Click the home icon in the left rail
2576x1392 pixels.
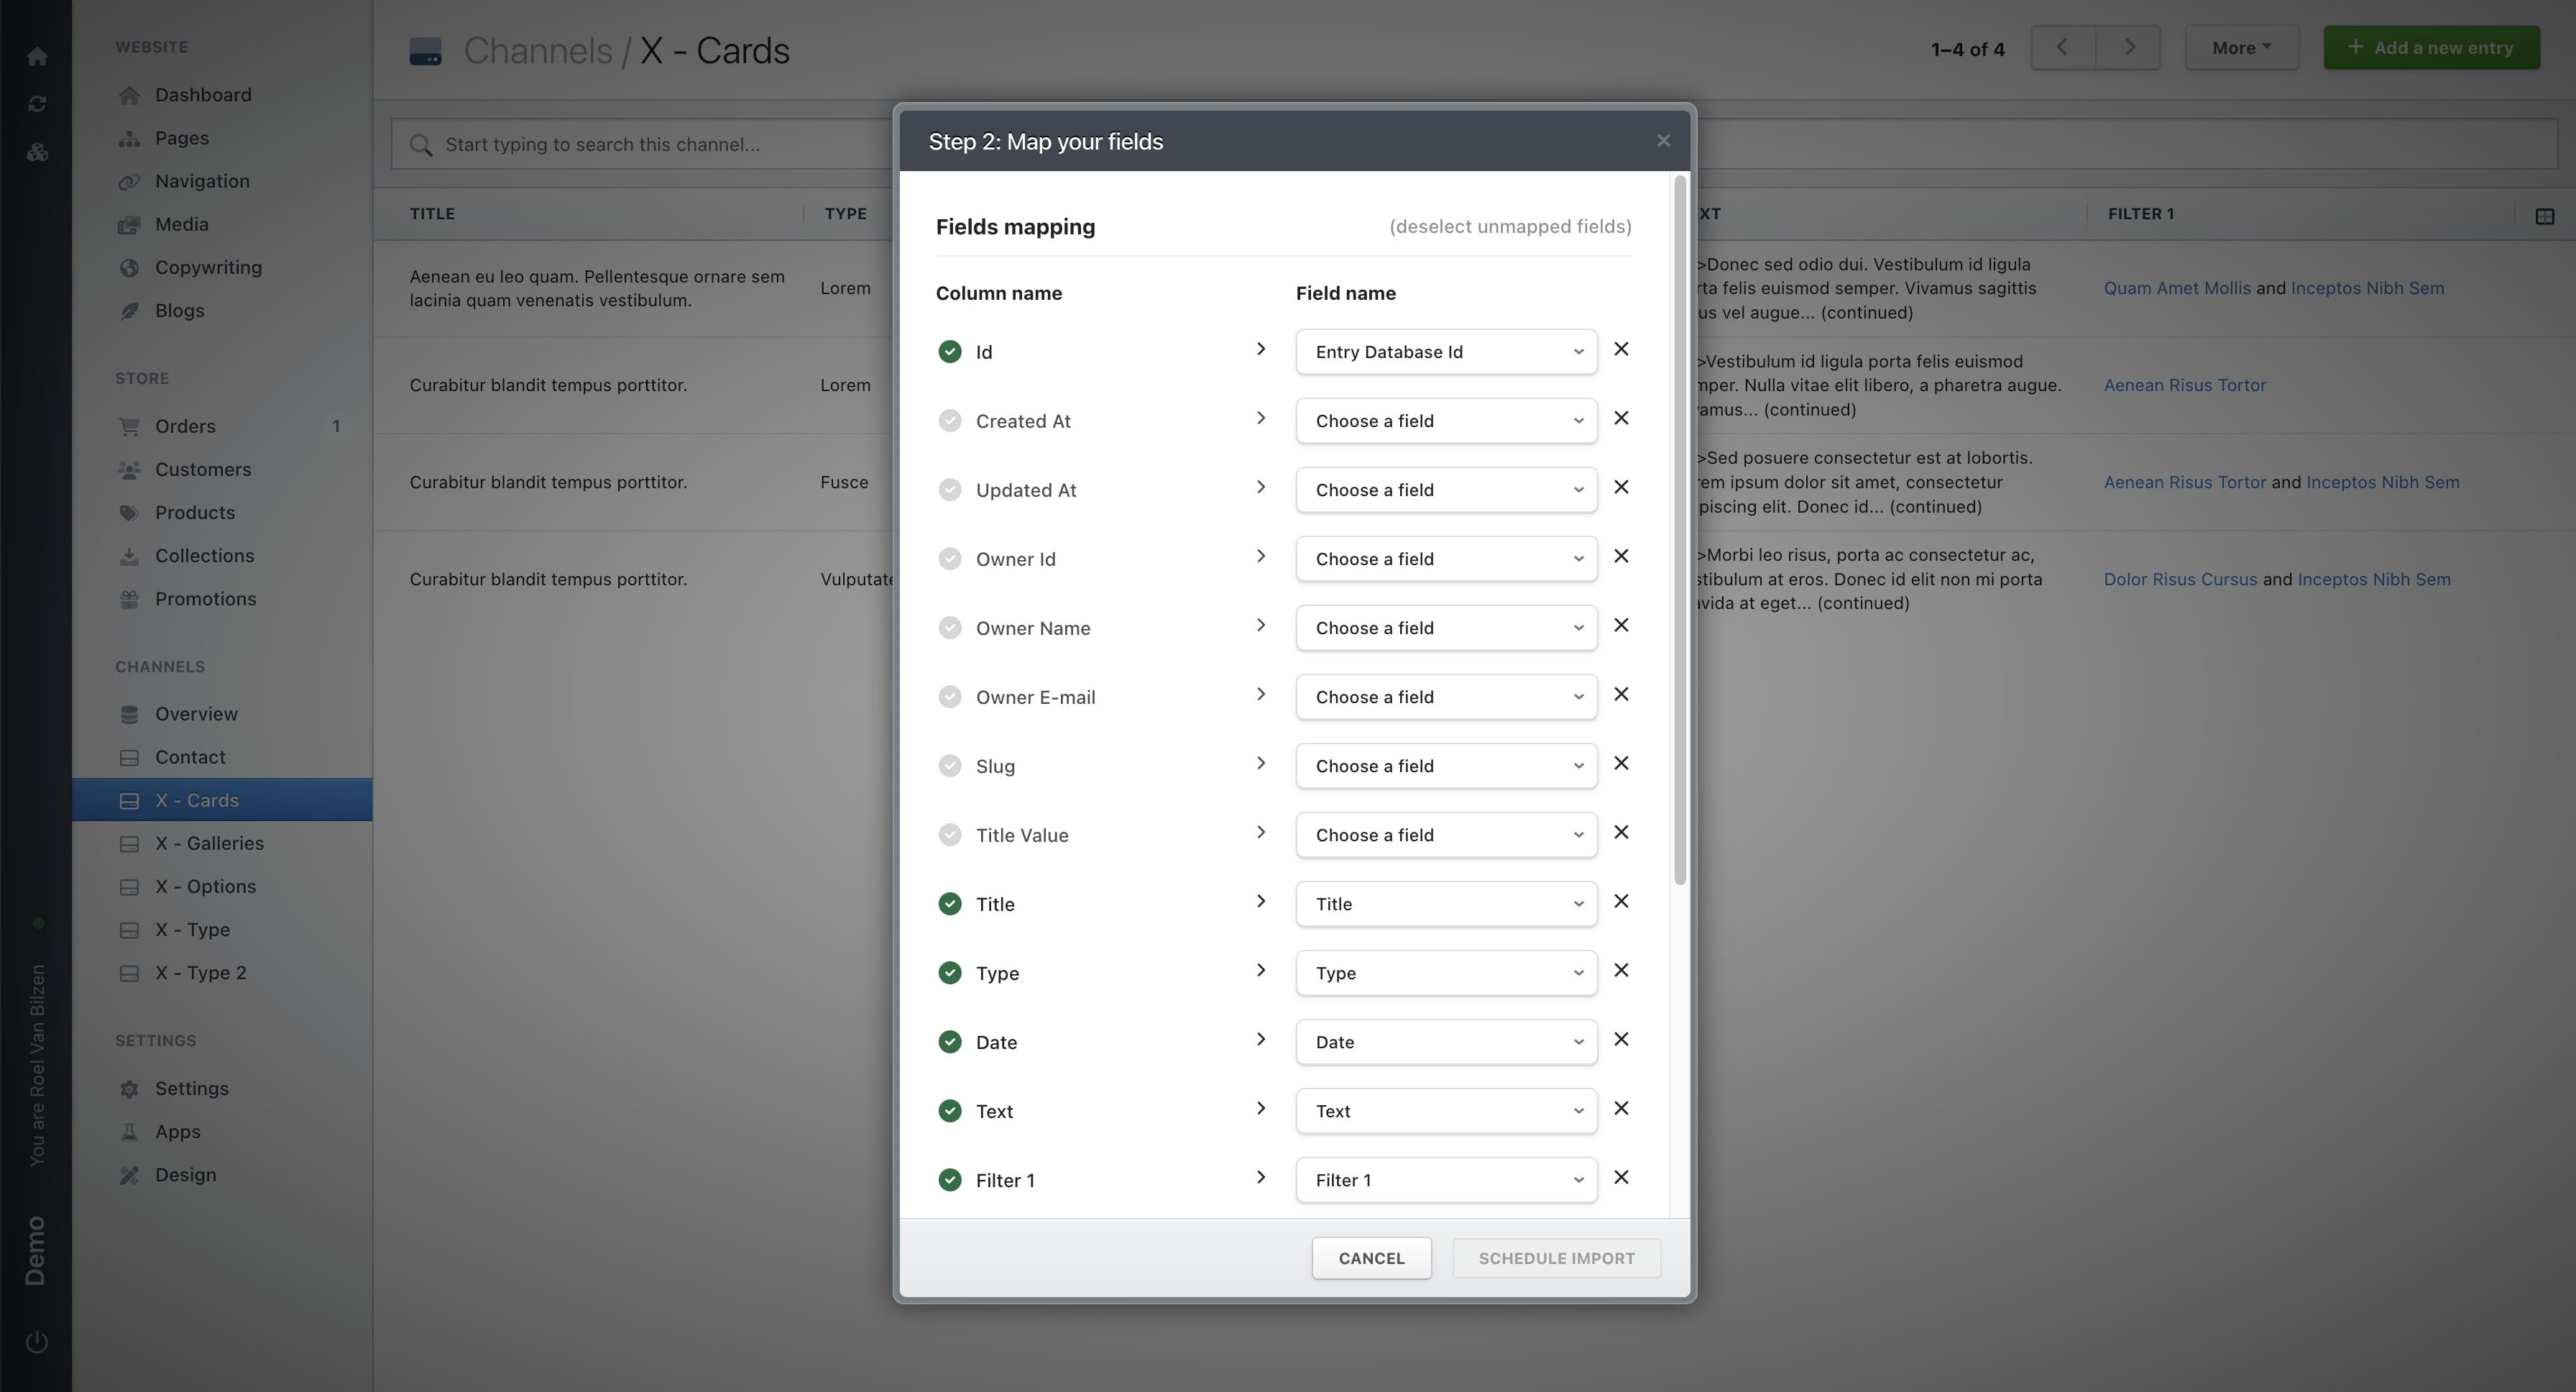coord(37,55)
